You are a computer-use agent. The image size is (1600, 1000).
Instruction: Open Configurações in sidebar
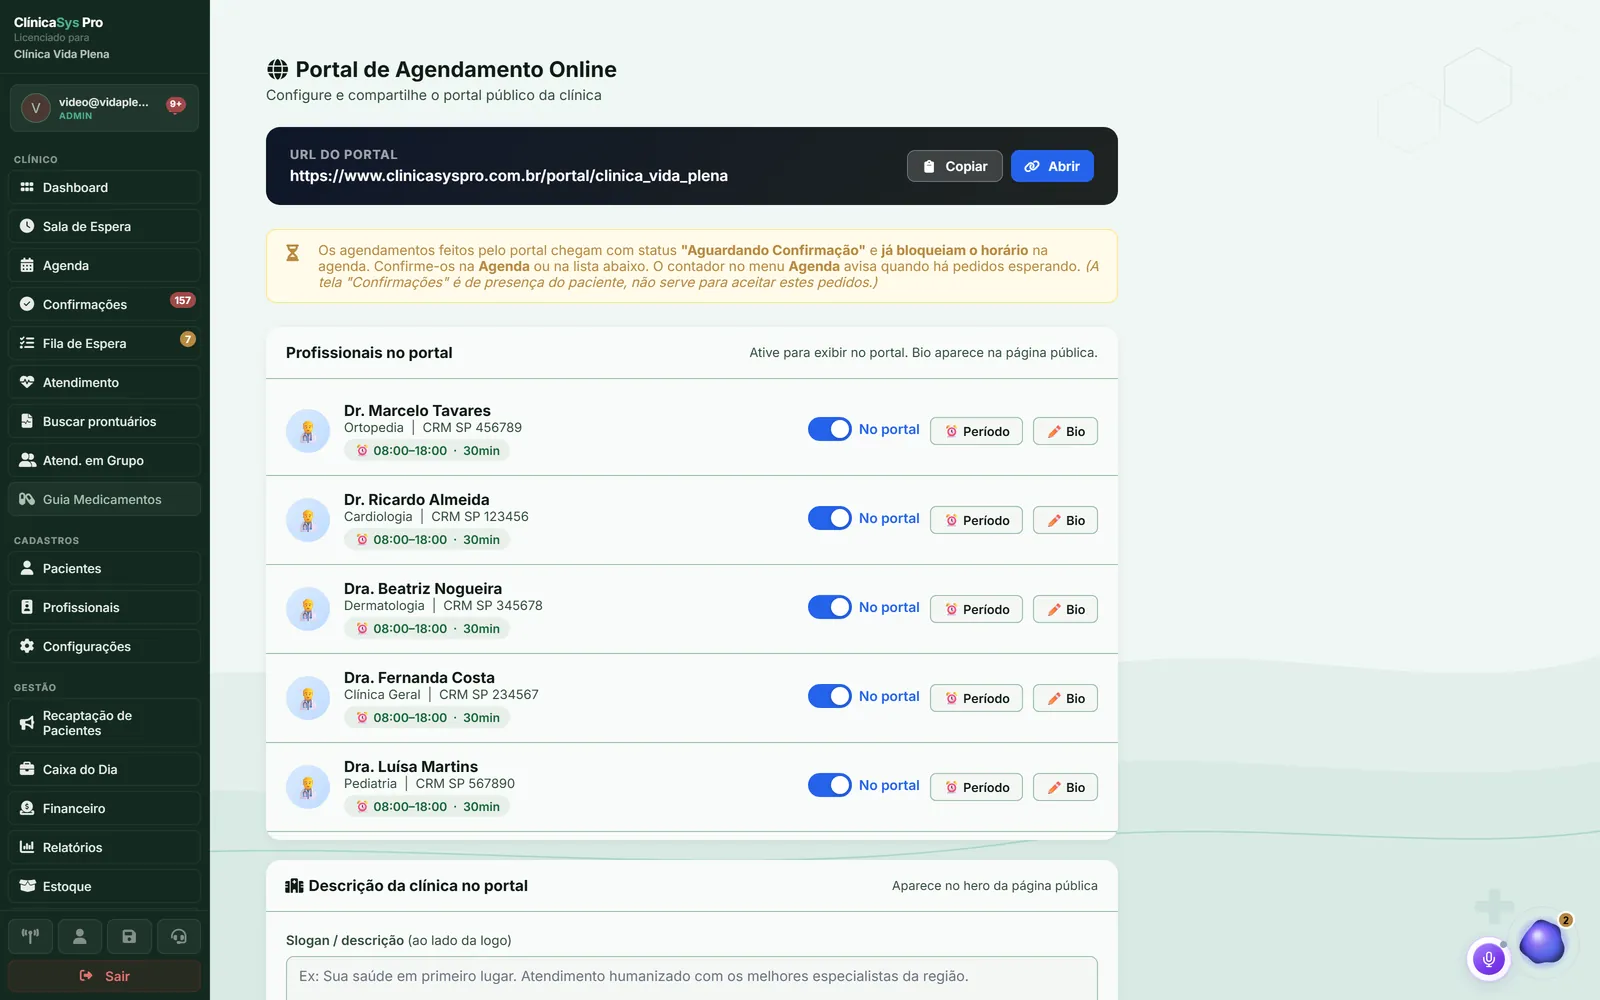click(x=104, y=646)
